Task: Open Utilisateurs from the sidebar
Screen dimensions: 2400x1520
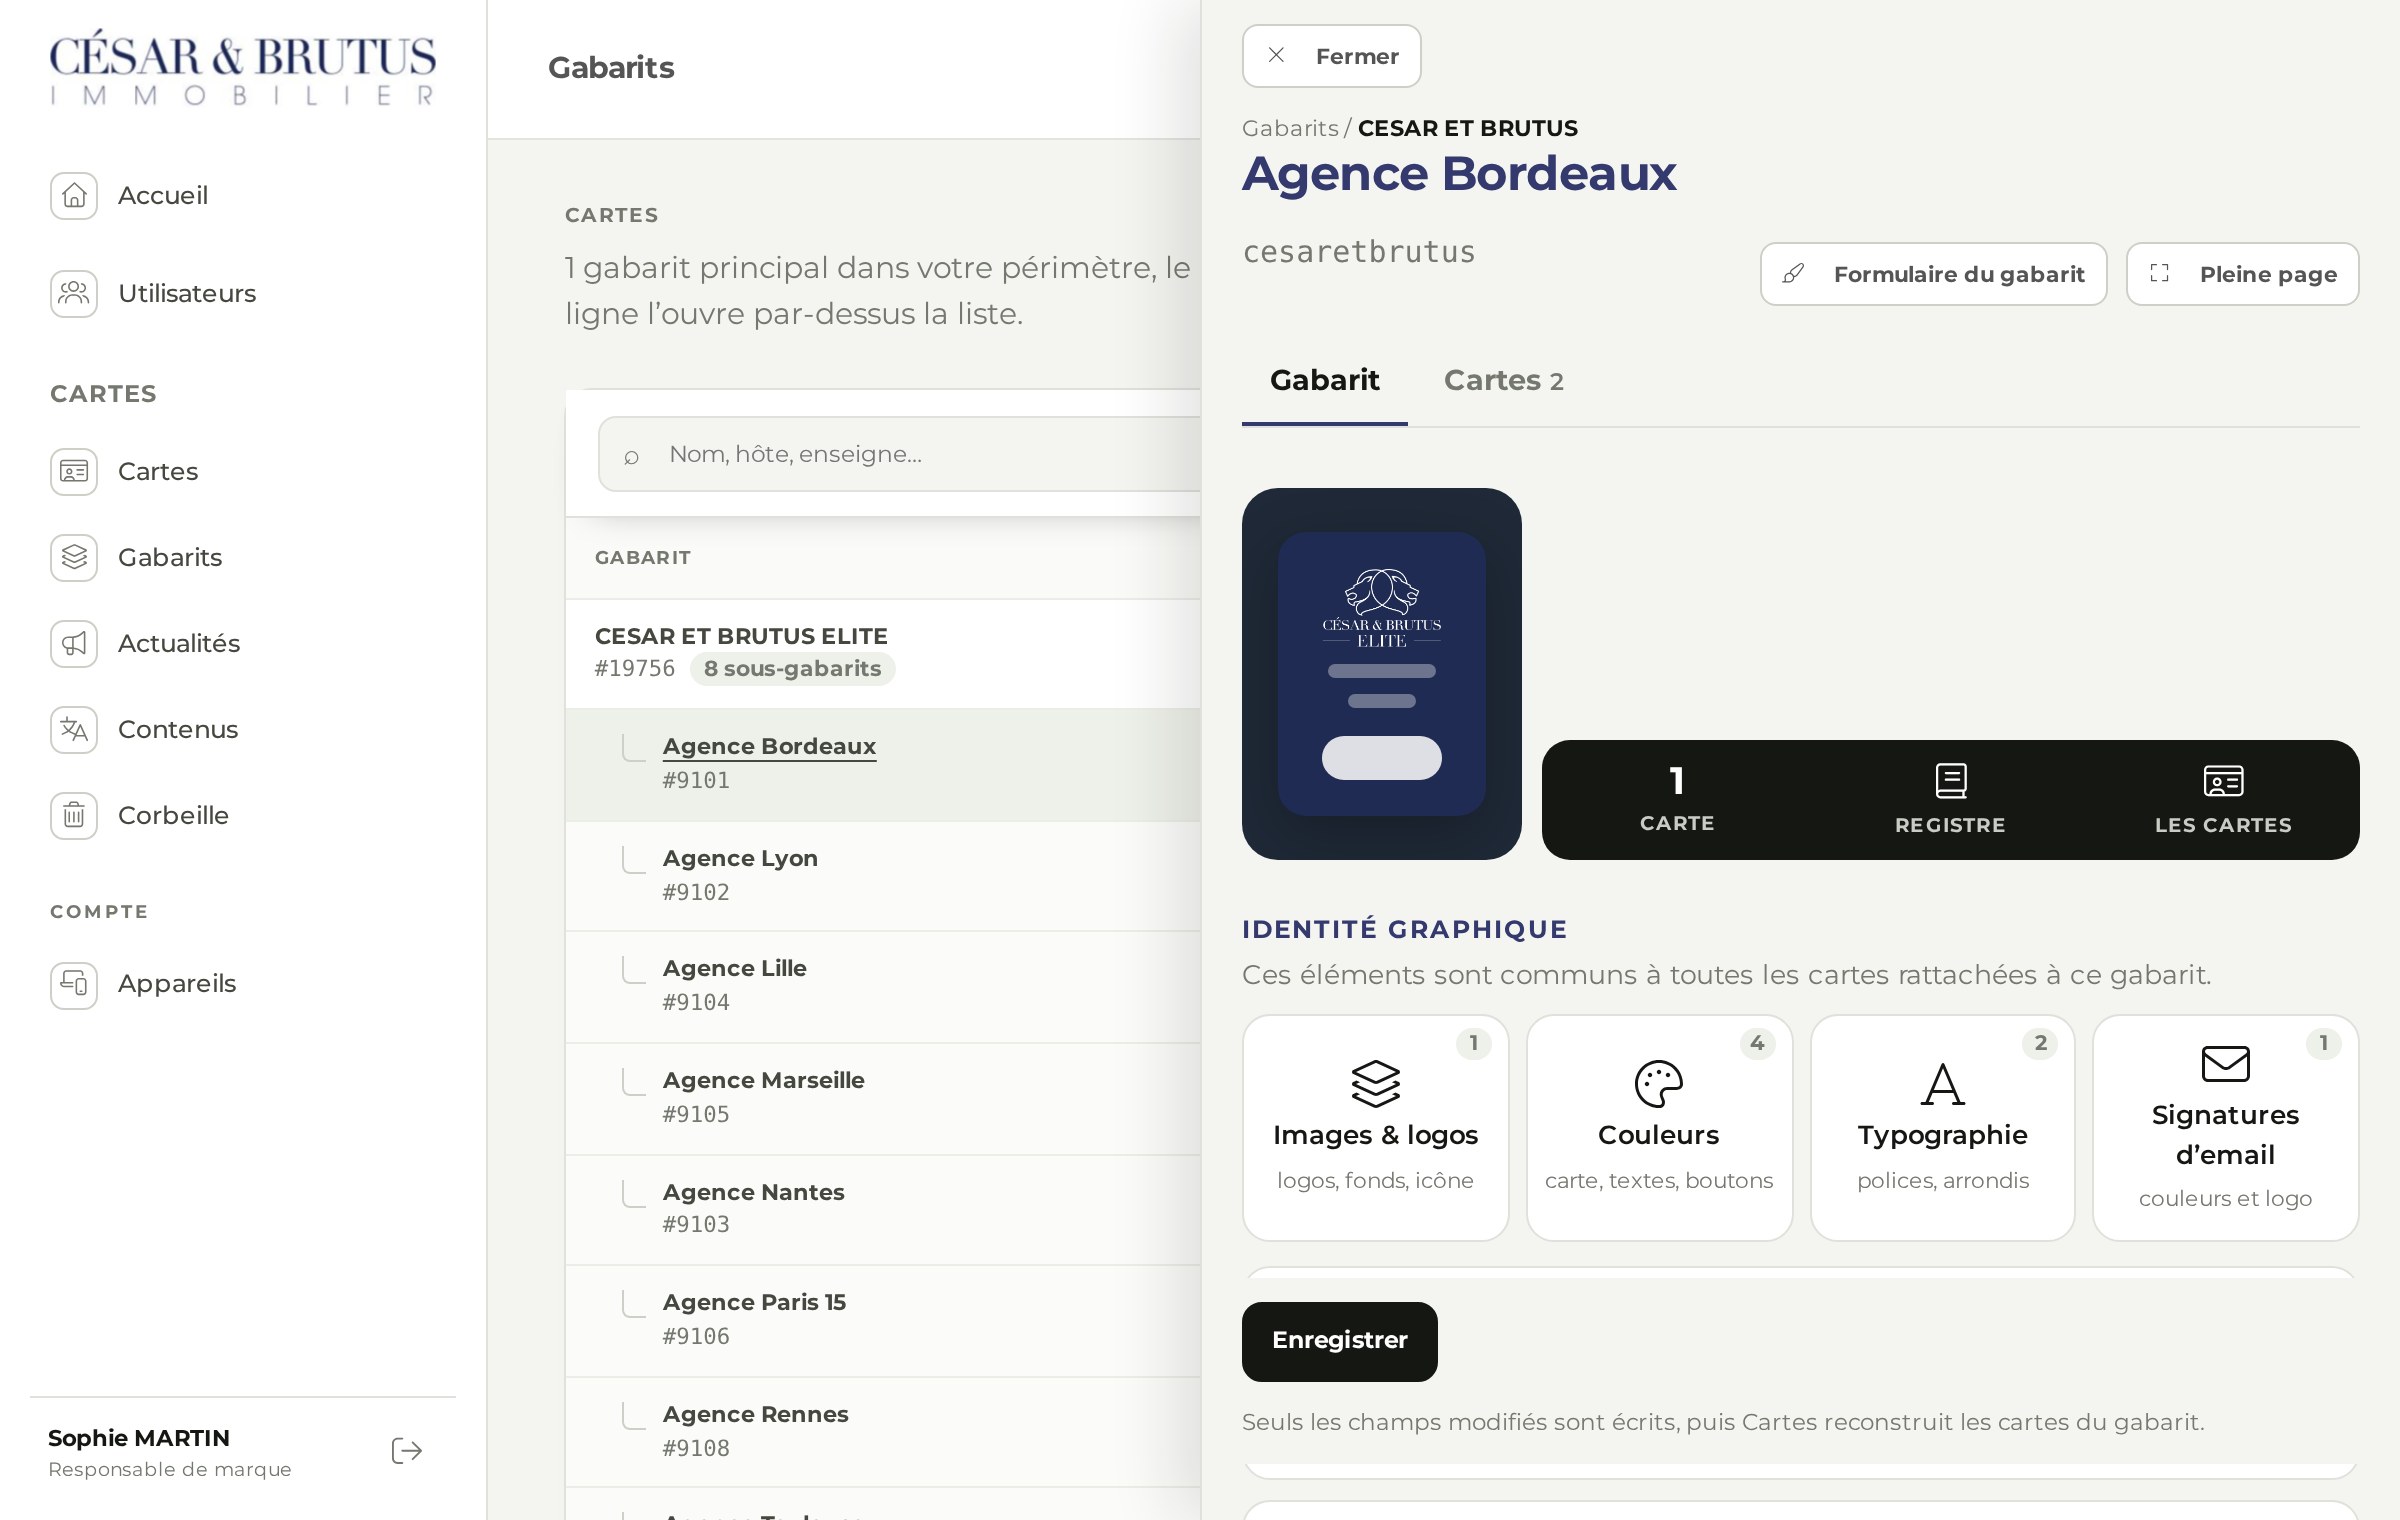Action: tap(154, 293)
